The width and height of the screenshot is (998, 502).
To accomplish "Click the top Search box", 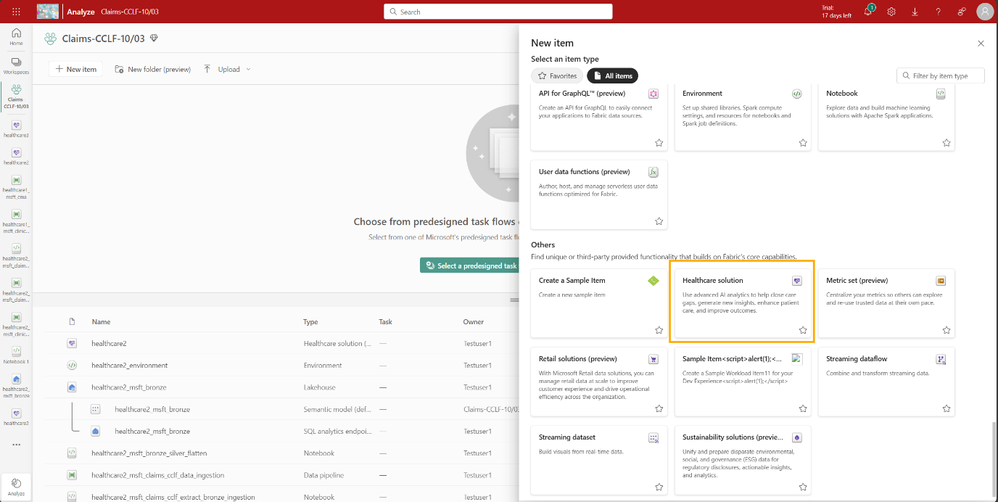I will point(498,11).
